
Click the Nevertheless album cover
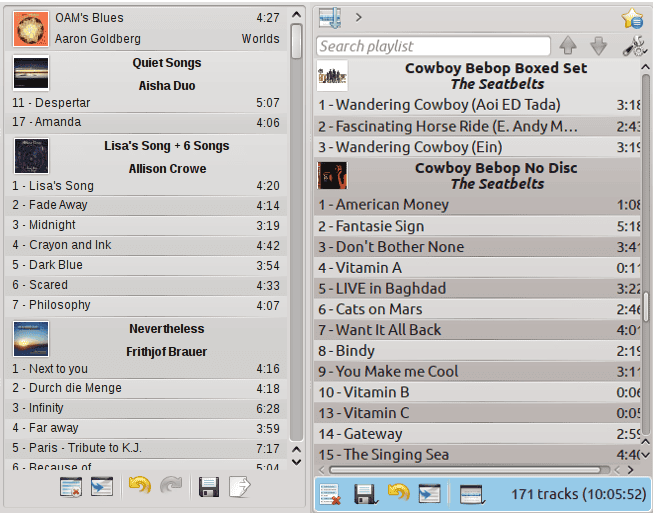click(x=31, y=339)
